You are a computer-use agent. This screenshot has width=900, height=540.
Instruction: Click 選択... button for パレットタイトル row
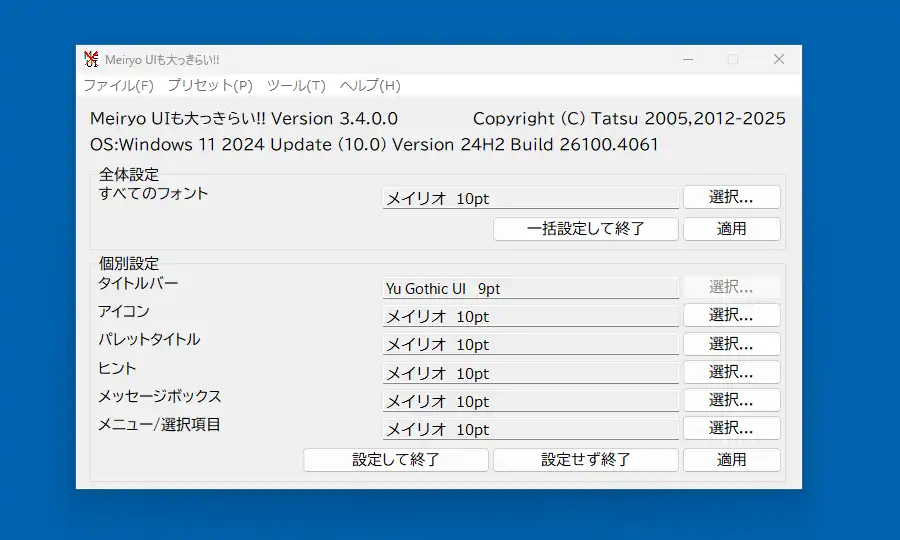coord(732,344)
